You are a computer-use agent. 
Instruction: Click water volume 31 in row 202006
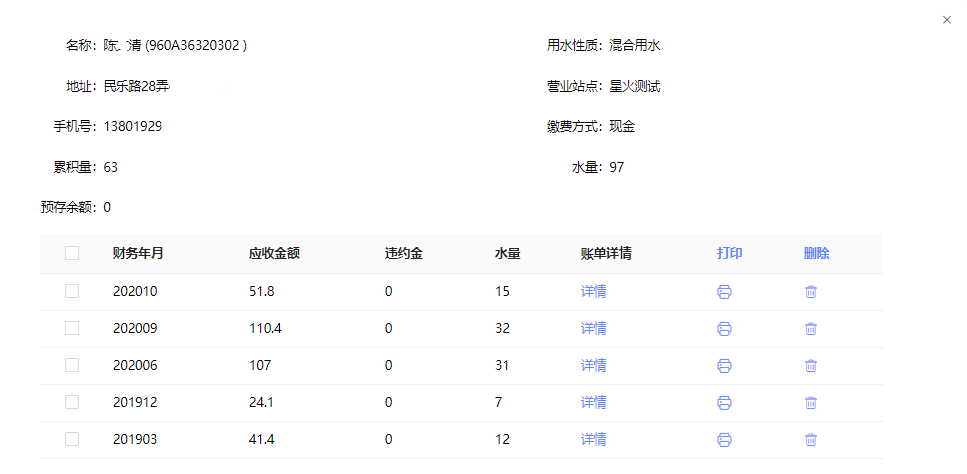pyautogui.click(x=502, y=366)
